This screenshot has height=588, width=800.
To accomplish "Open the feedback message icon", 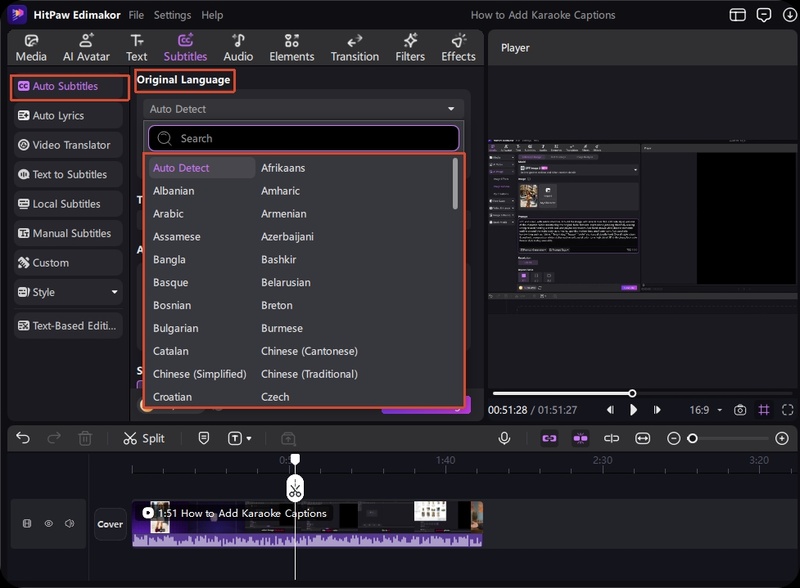I will click(x=763, y=15).
